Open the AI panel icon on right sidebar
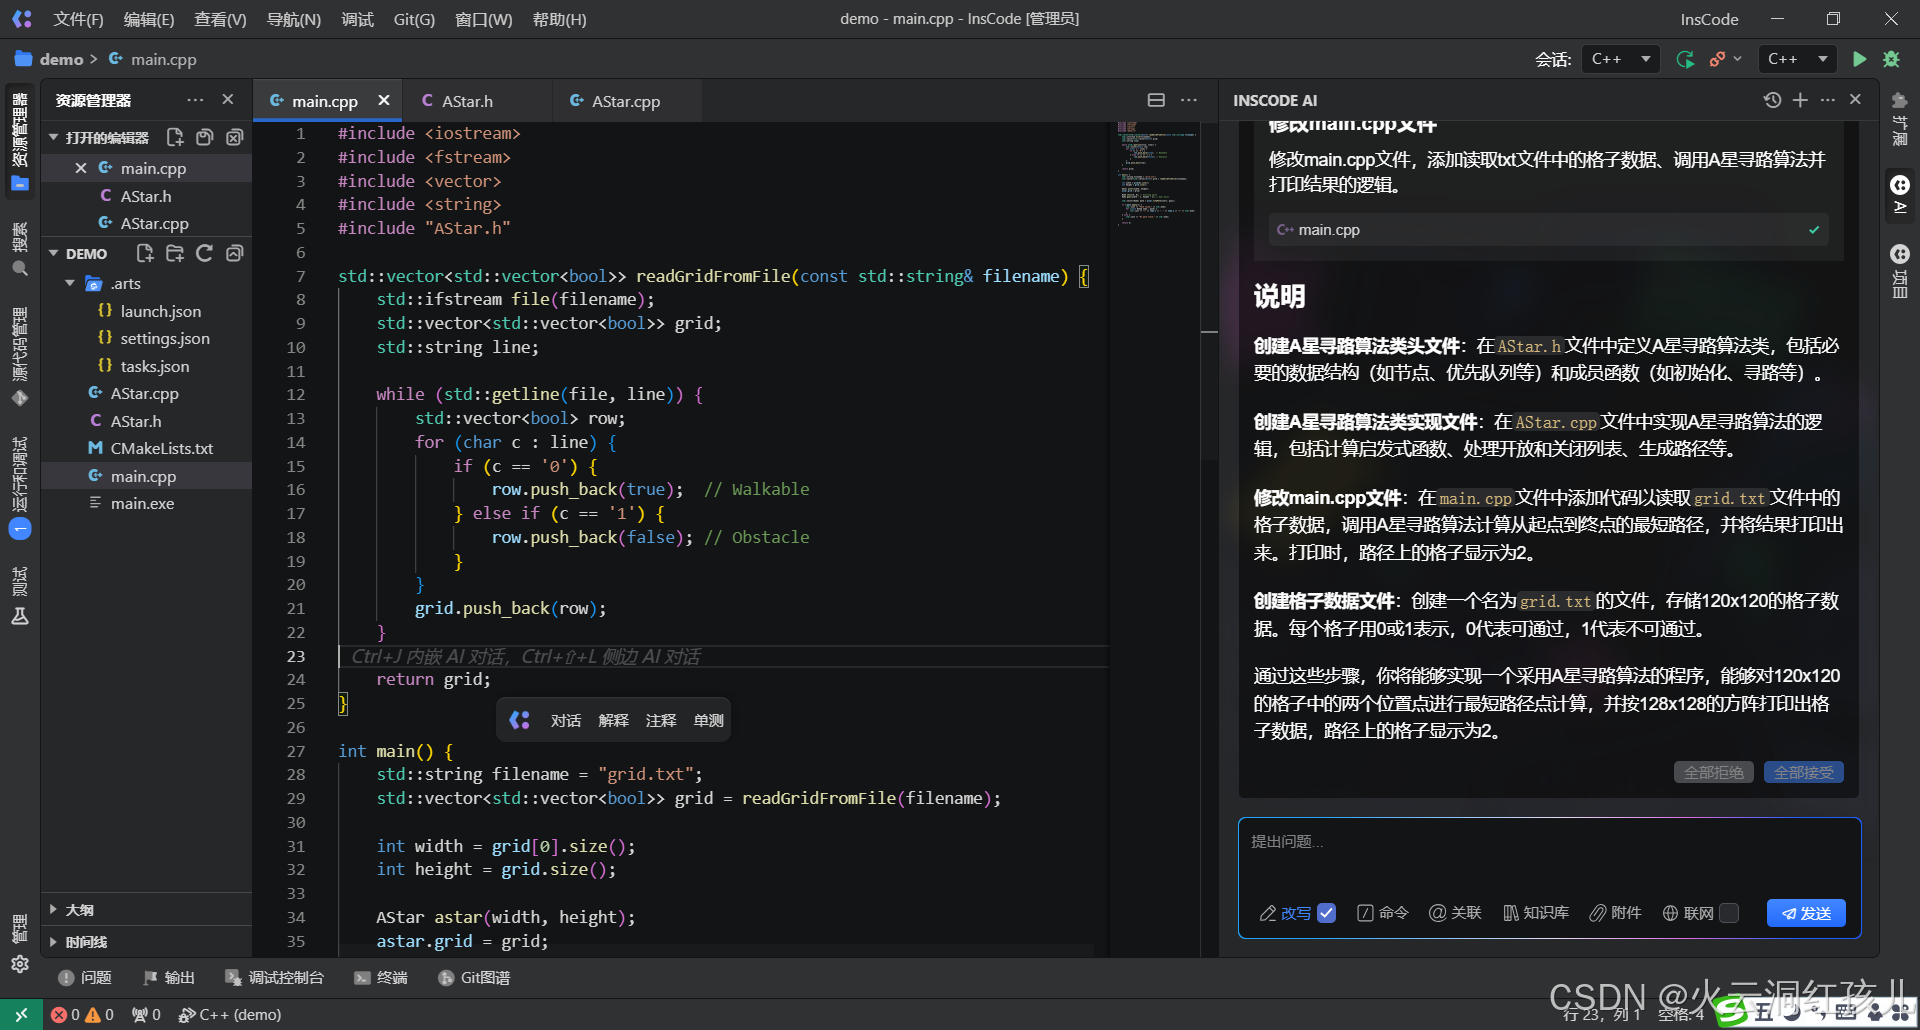Image resolution: width=1920 pixels, height=1030 pixels. (x=1899, y=194)
